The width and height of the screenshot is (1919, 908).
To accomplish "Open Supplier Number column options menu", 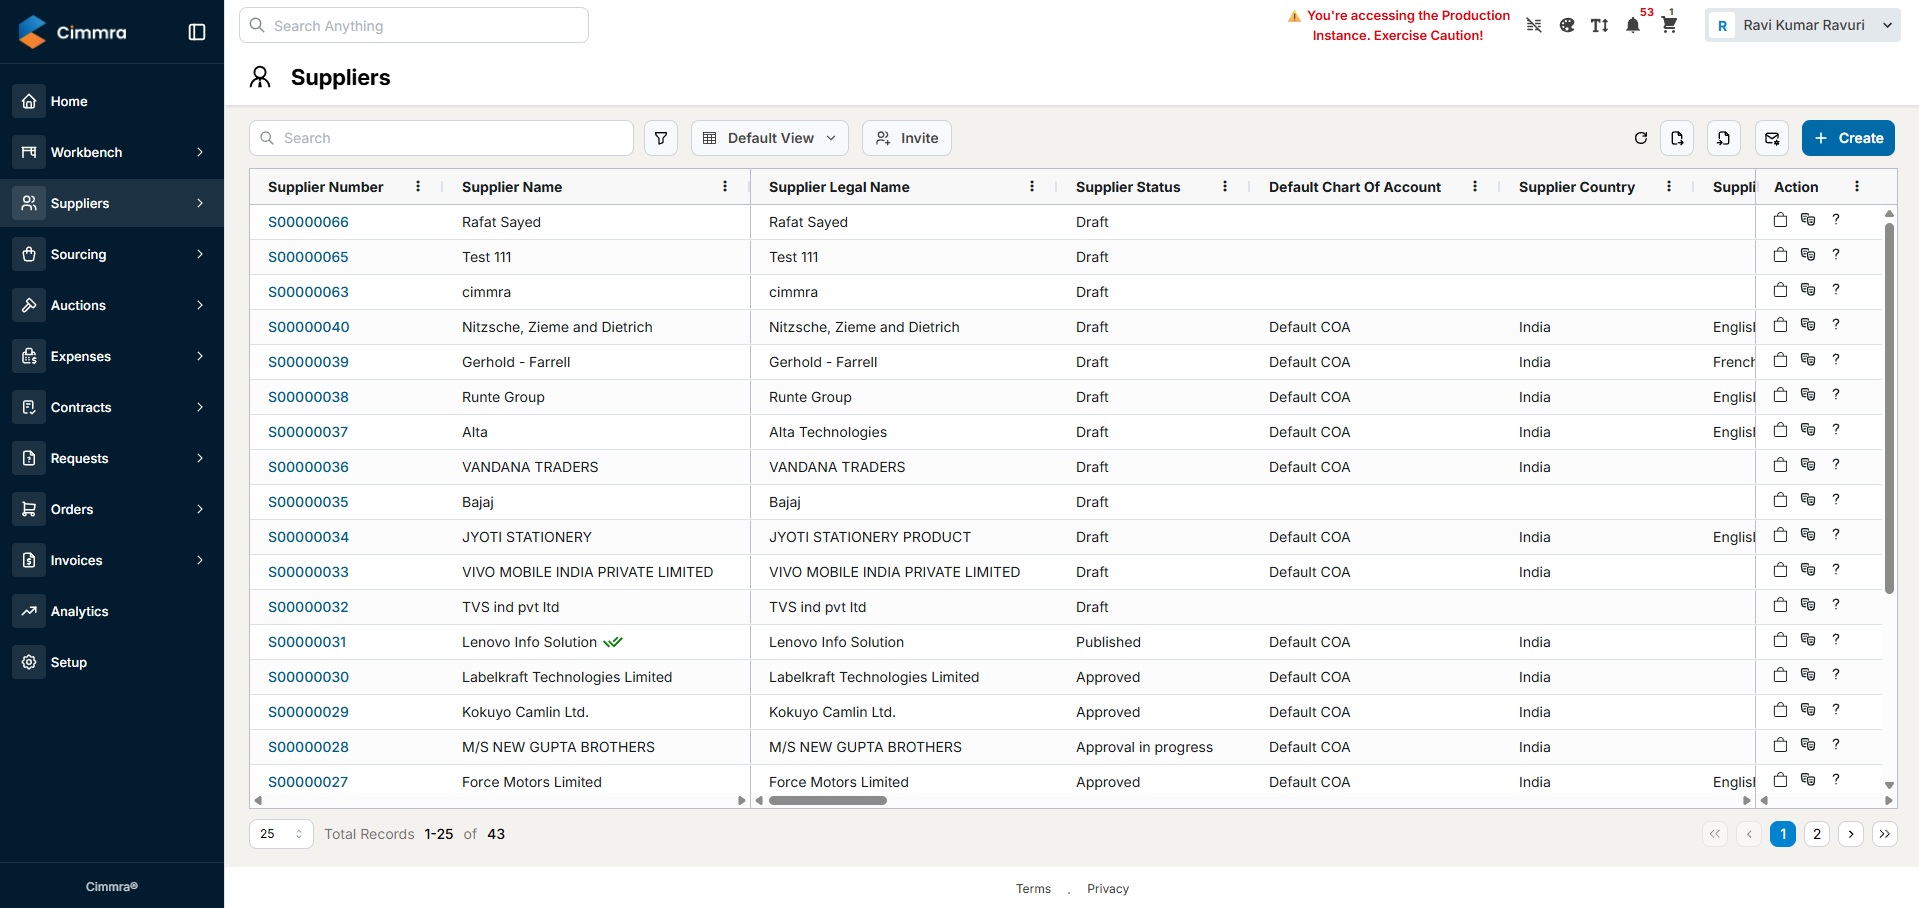I will 418,187.
